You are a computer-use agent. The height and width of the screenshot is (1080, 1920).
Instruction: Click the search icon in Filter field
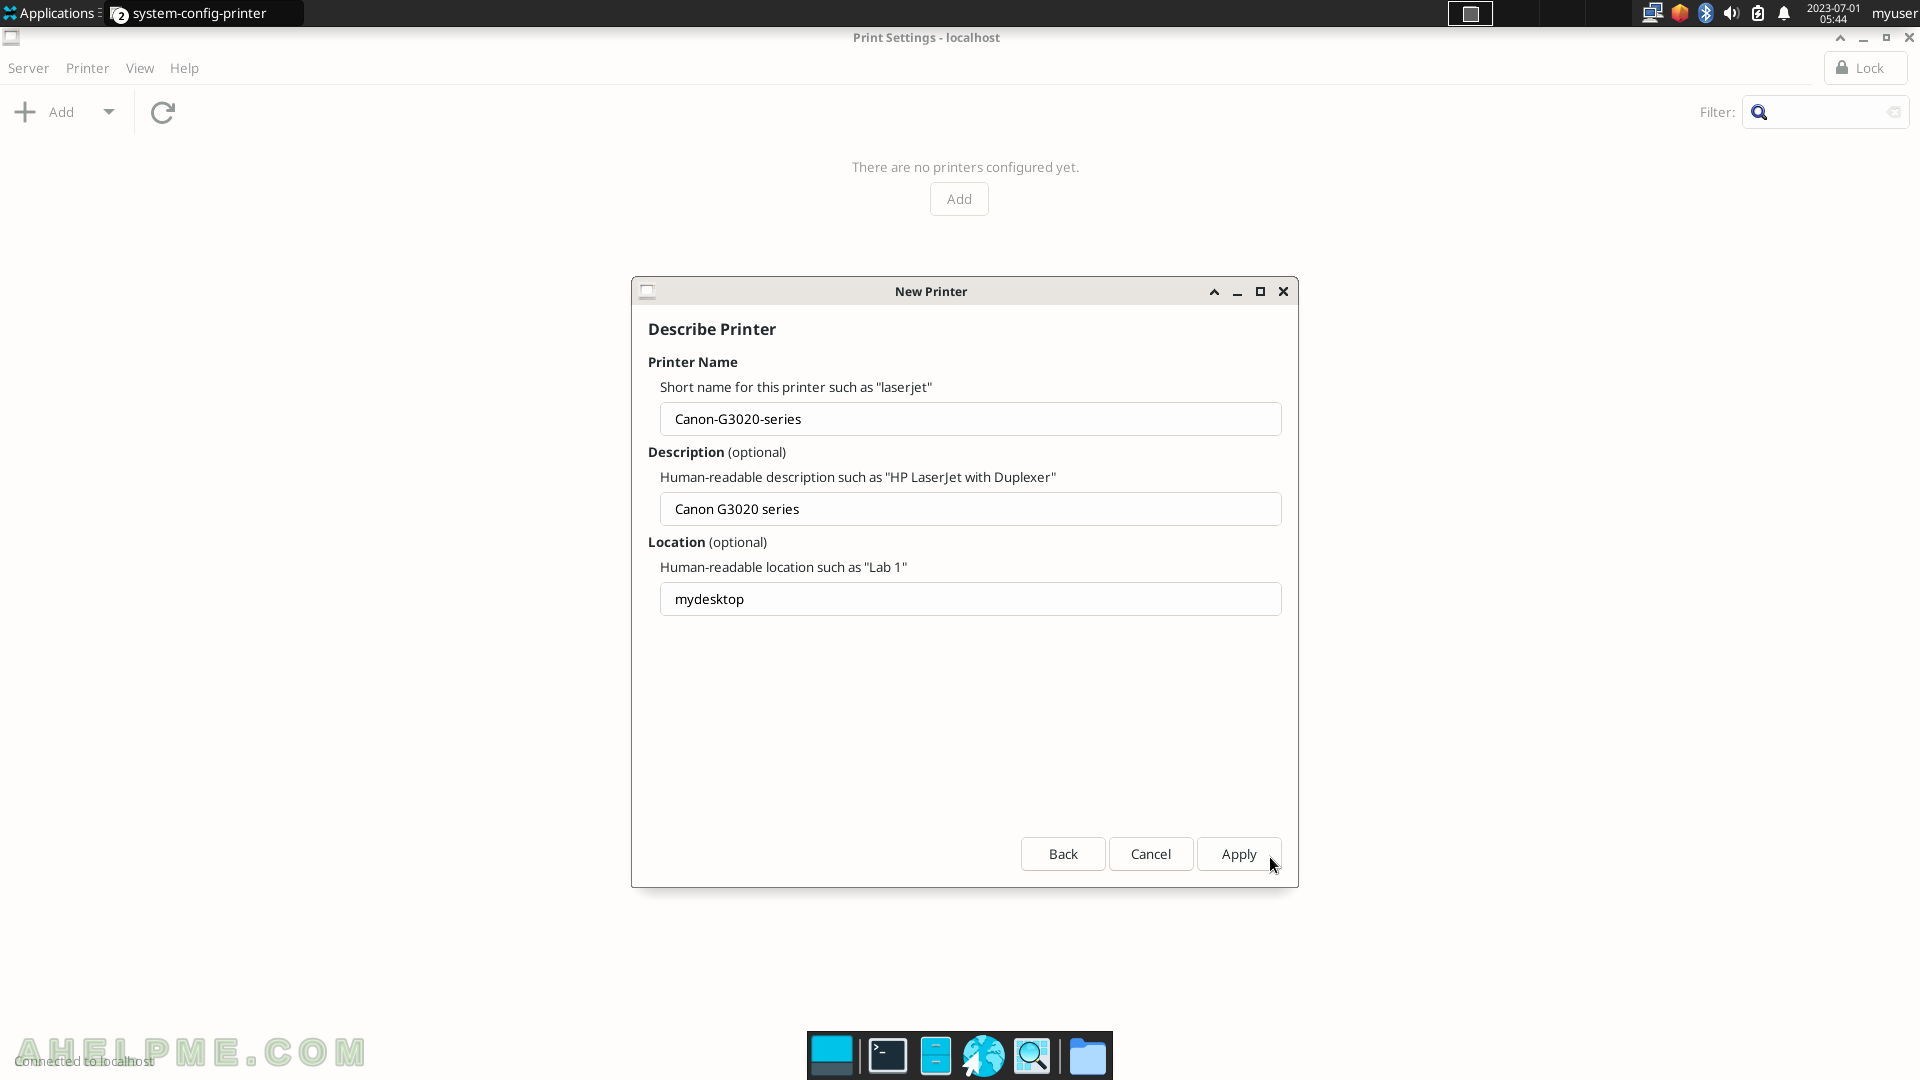[x=1760, y=112]
